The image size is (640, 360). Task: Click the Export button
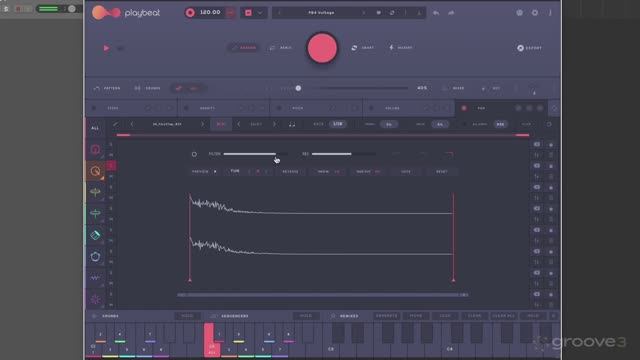(529, 48)
